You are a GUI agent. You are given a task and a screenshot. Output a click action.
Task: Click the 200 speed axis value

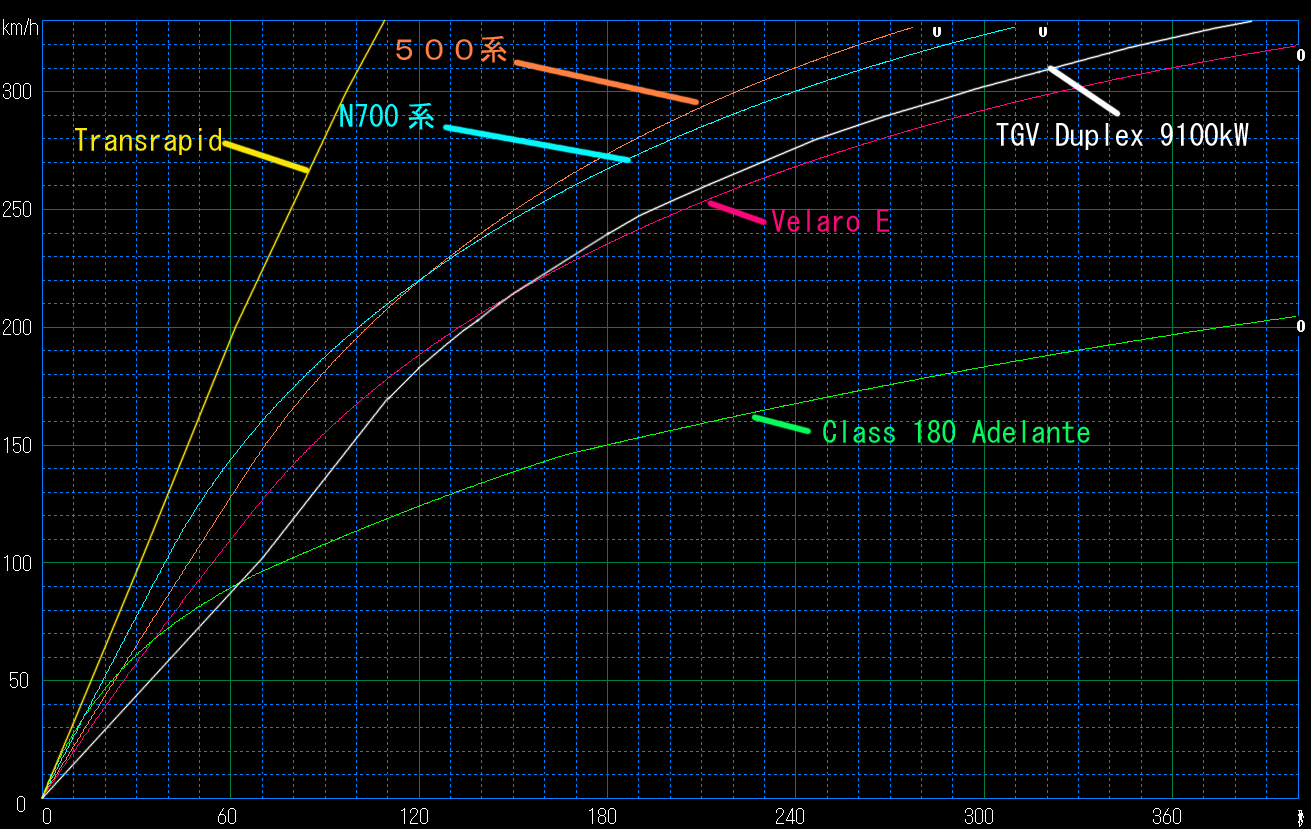[x=17, y=328]
